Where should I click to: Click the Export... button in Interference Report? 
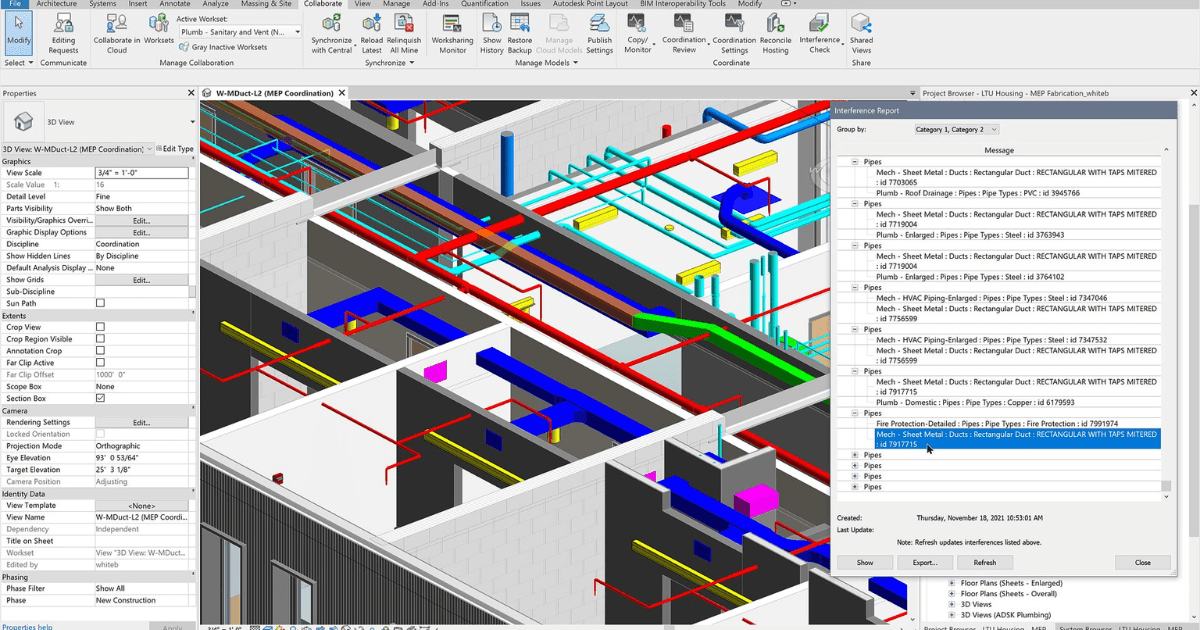click(925, 563)
